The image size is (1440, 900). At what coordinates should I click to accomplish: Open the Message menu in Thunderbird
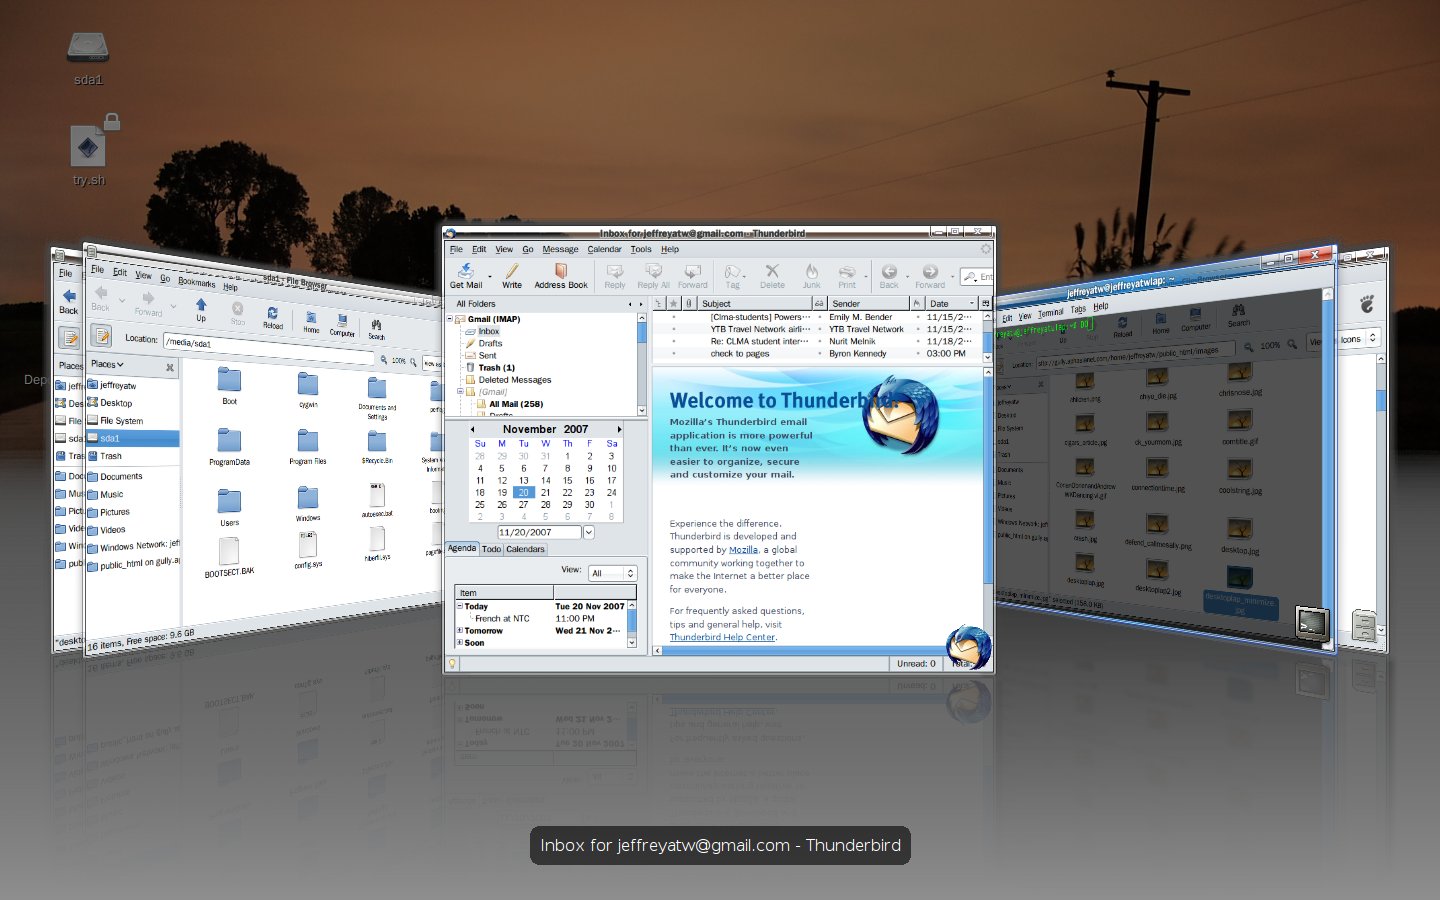tap(560, 249)
